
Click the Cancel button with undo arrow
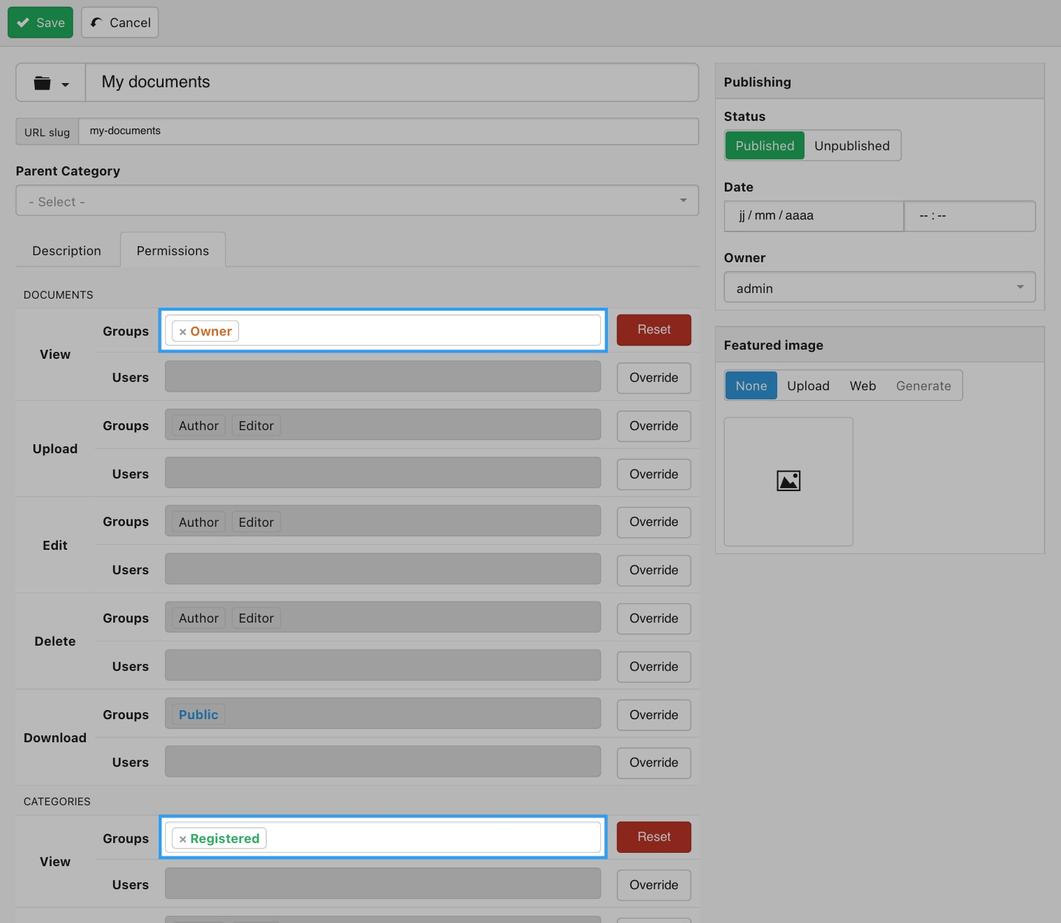tap(120, 22)
